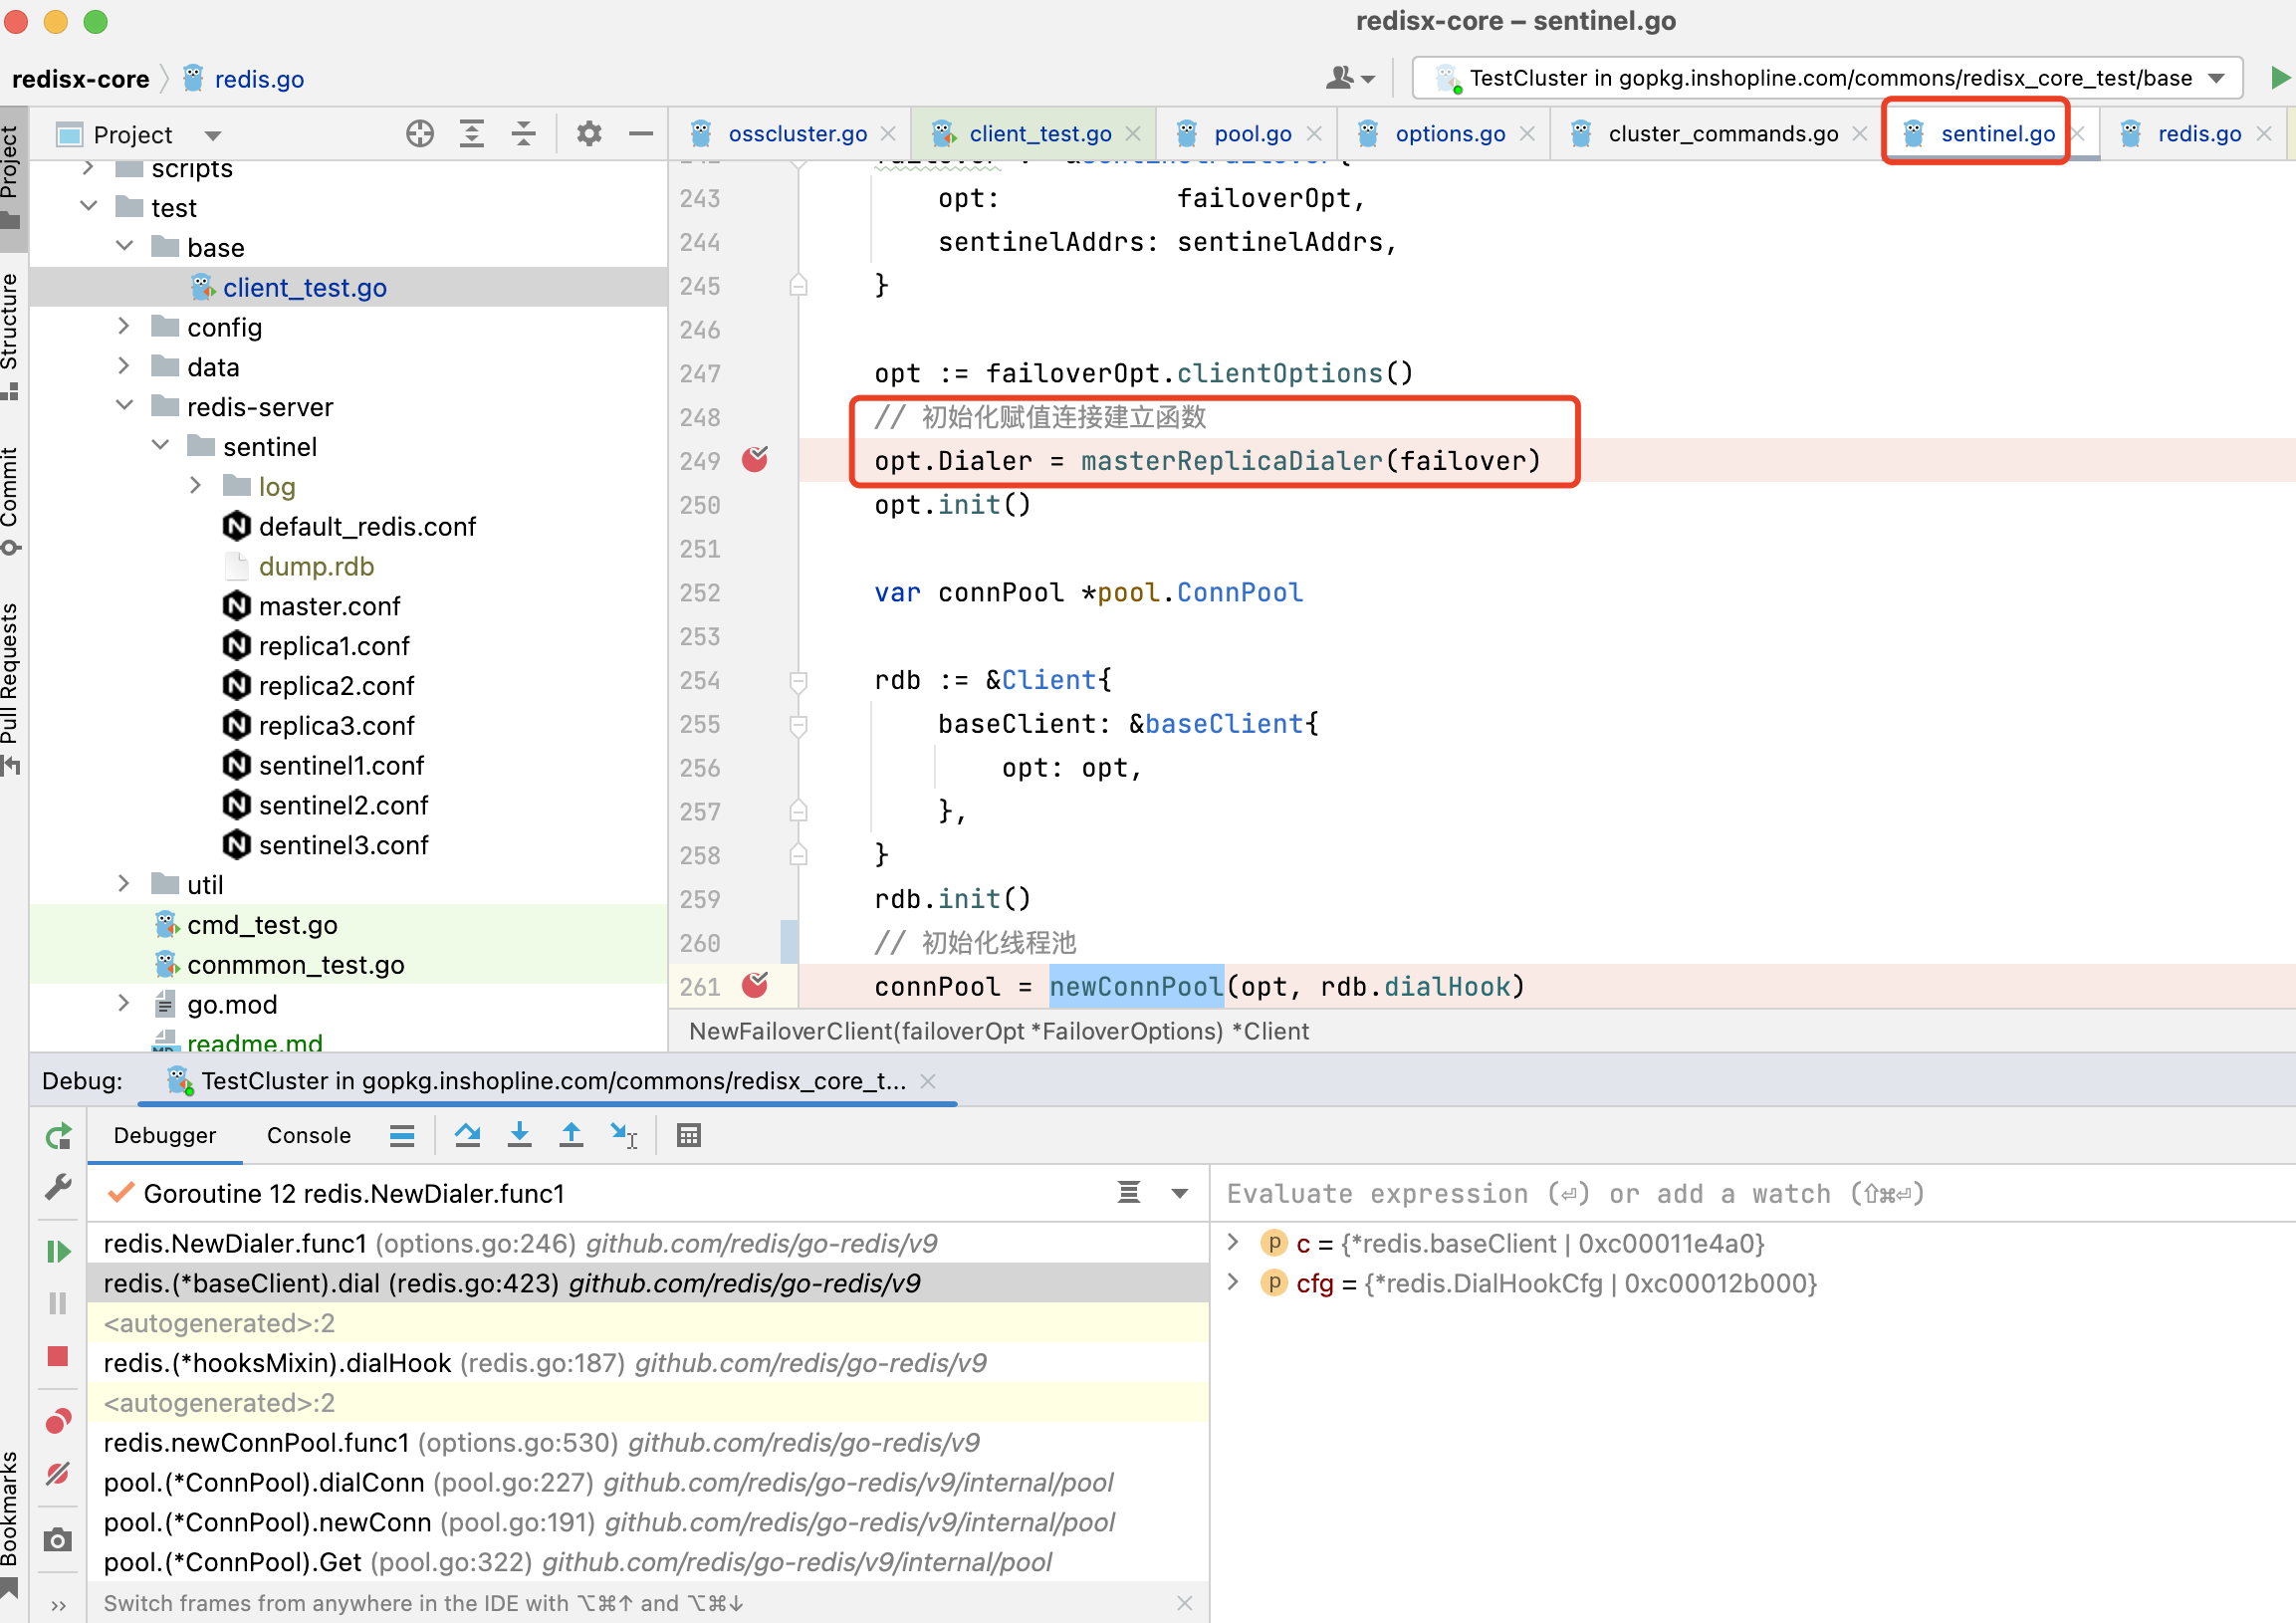Click the Rerun debug session icon
The width and height of the screenshot is (2296, 1623).
(58, 1136)
